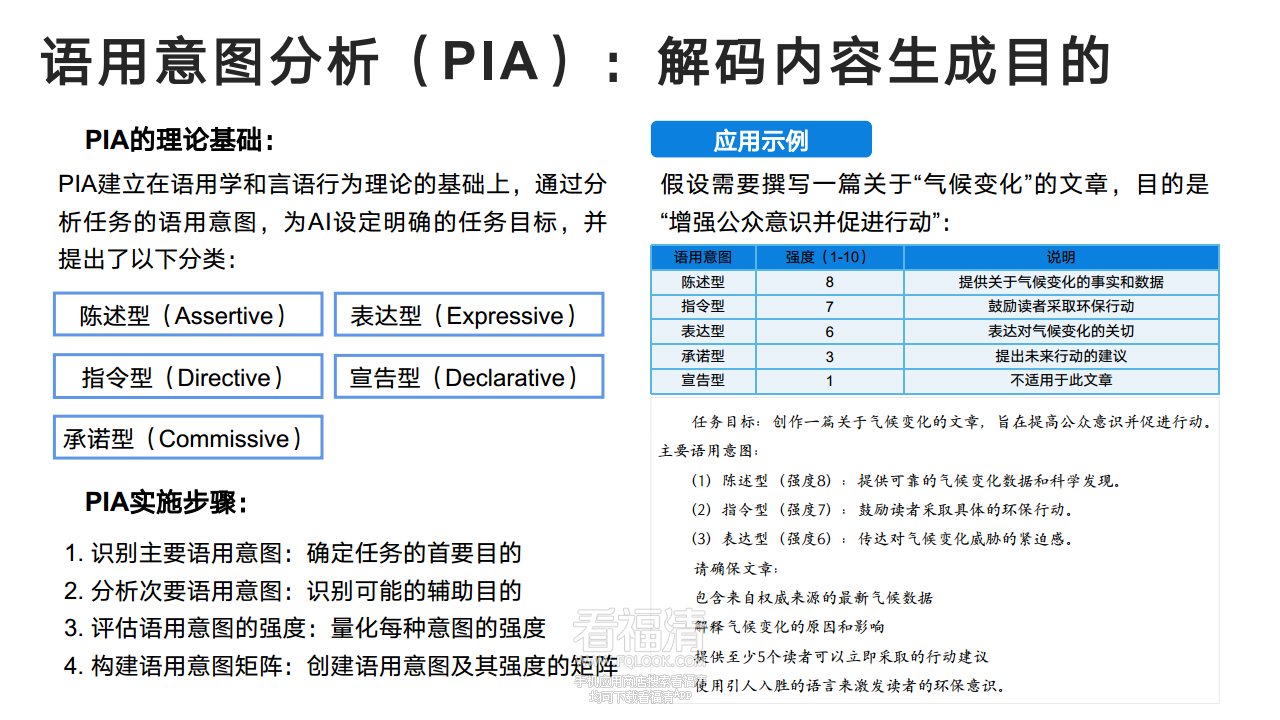Image resolution: width=1280 pixels, height=720 pixels.
Task: Select the 宣告型 row showing strength 1
Action: click(x=703, y=381)
